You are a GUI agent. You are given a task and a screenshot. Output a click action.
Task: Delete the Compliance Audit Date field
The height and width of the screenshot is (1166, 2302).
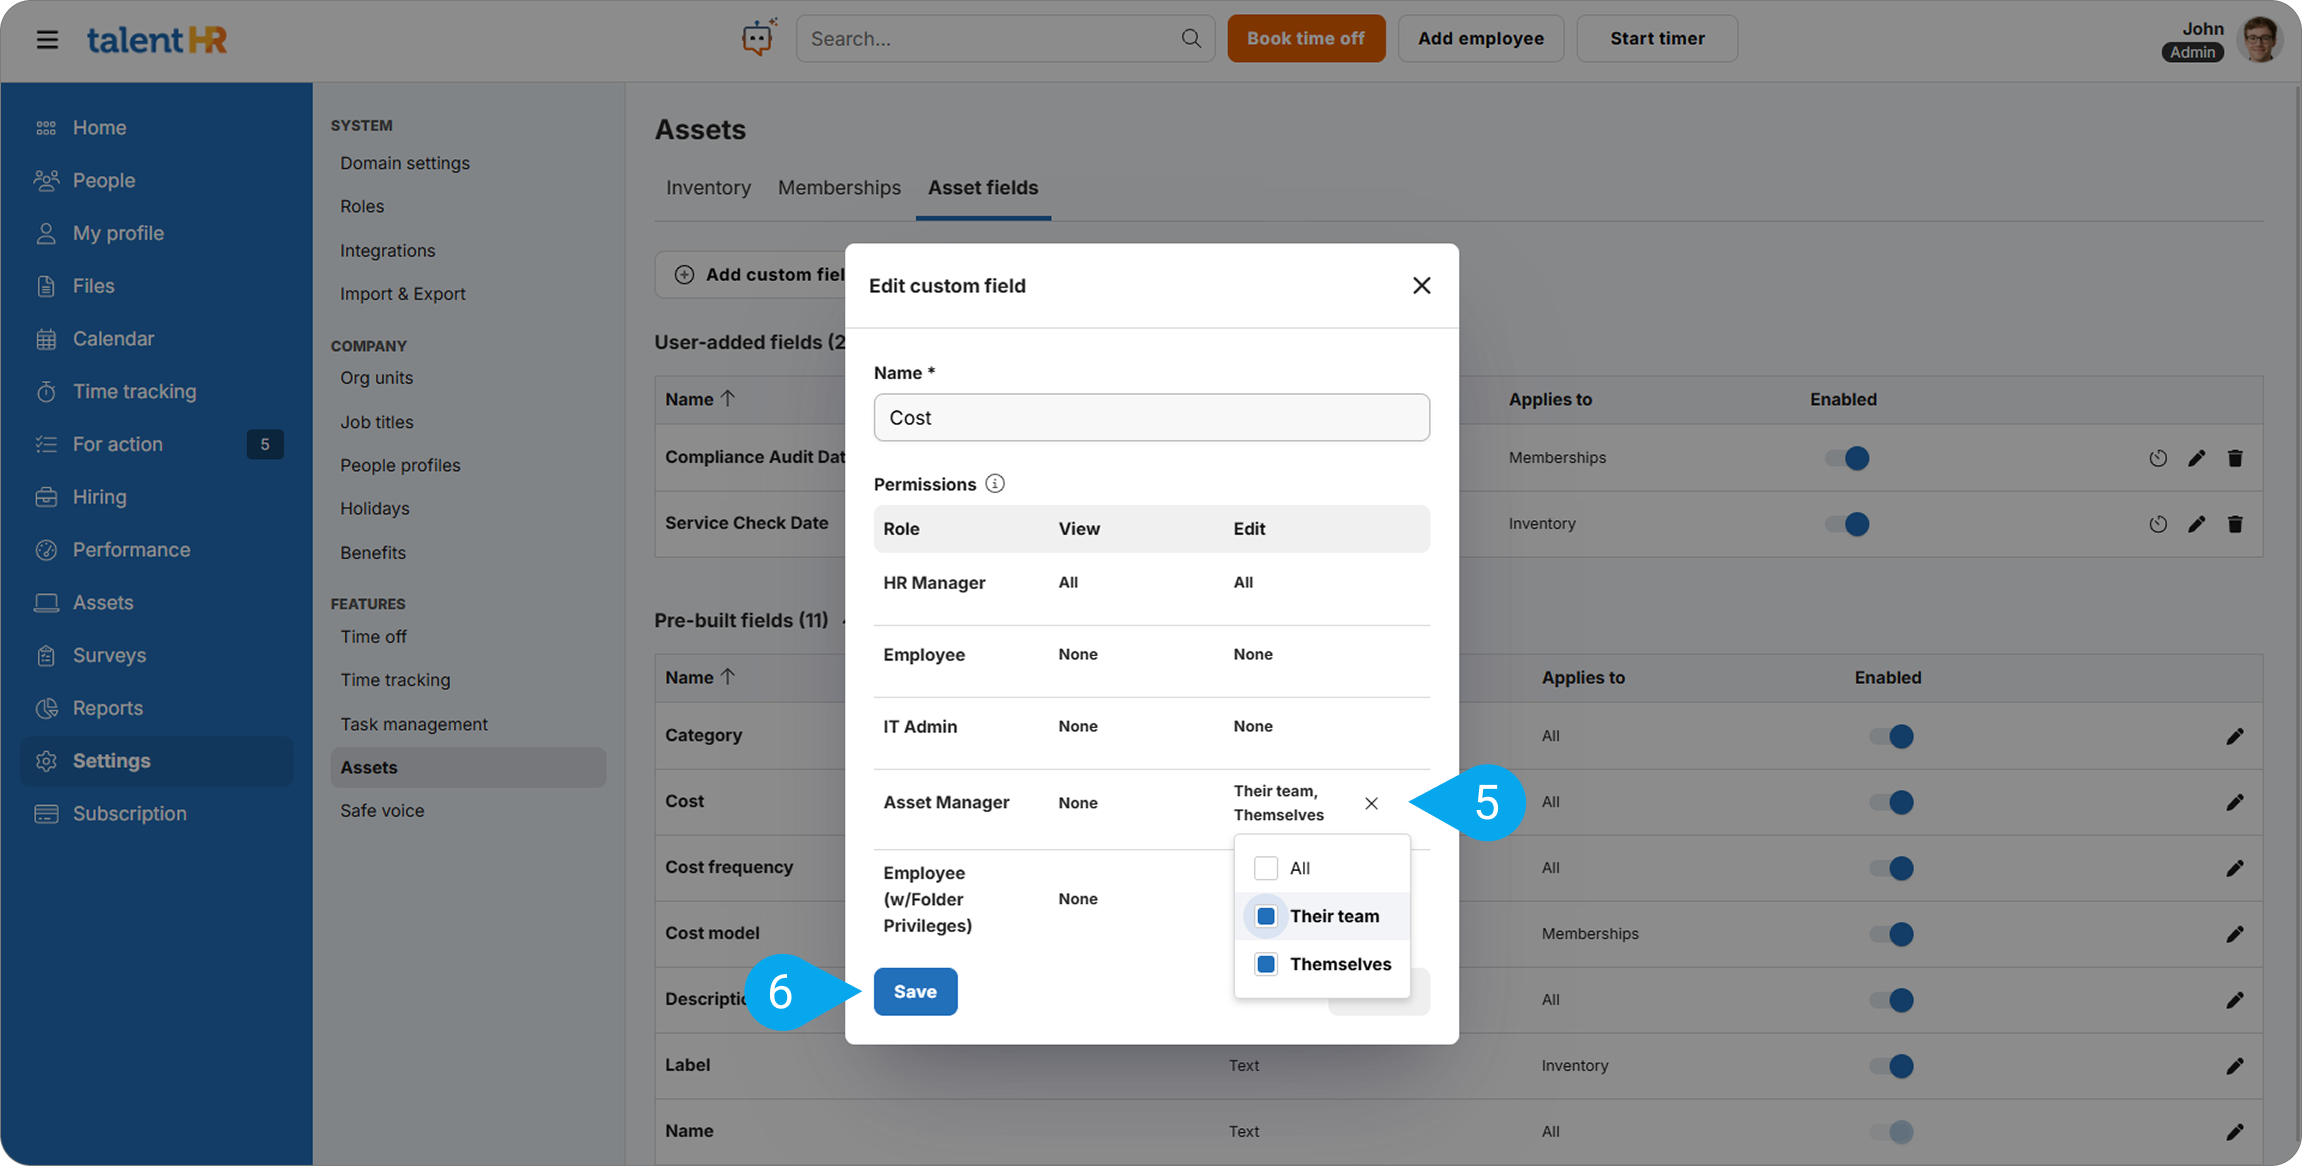pyautogui.click(x=2235, y=458)
